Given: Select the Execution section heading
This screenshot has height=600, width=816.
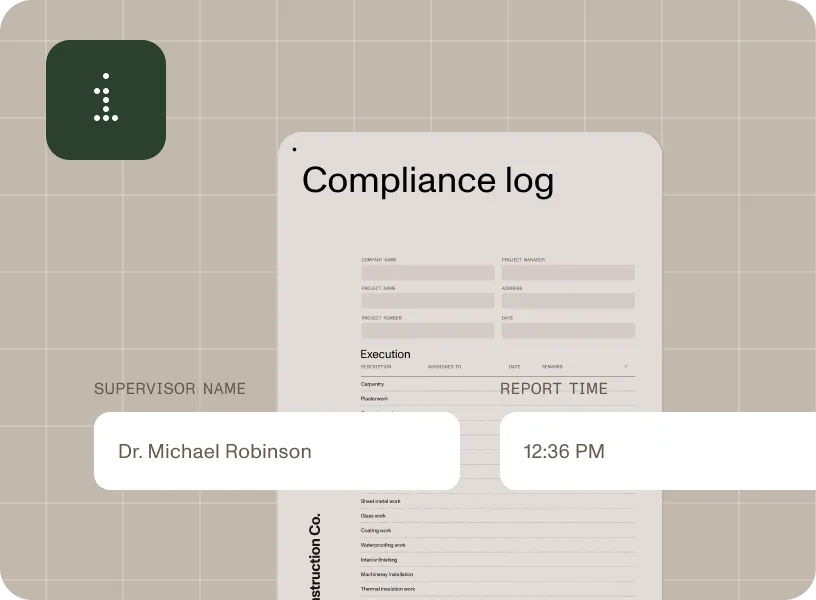Looking at the screenshot, I should click(385, 353).
